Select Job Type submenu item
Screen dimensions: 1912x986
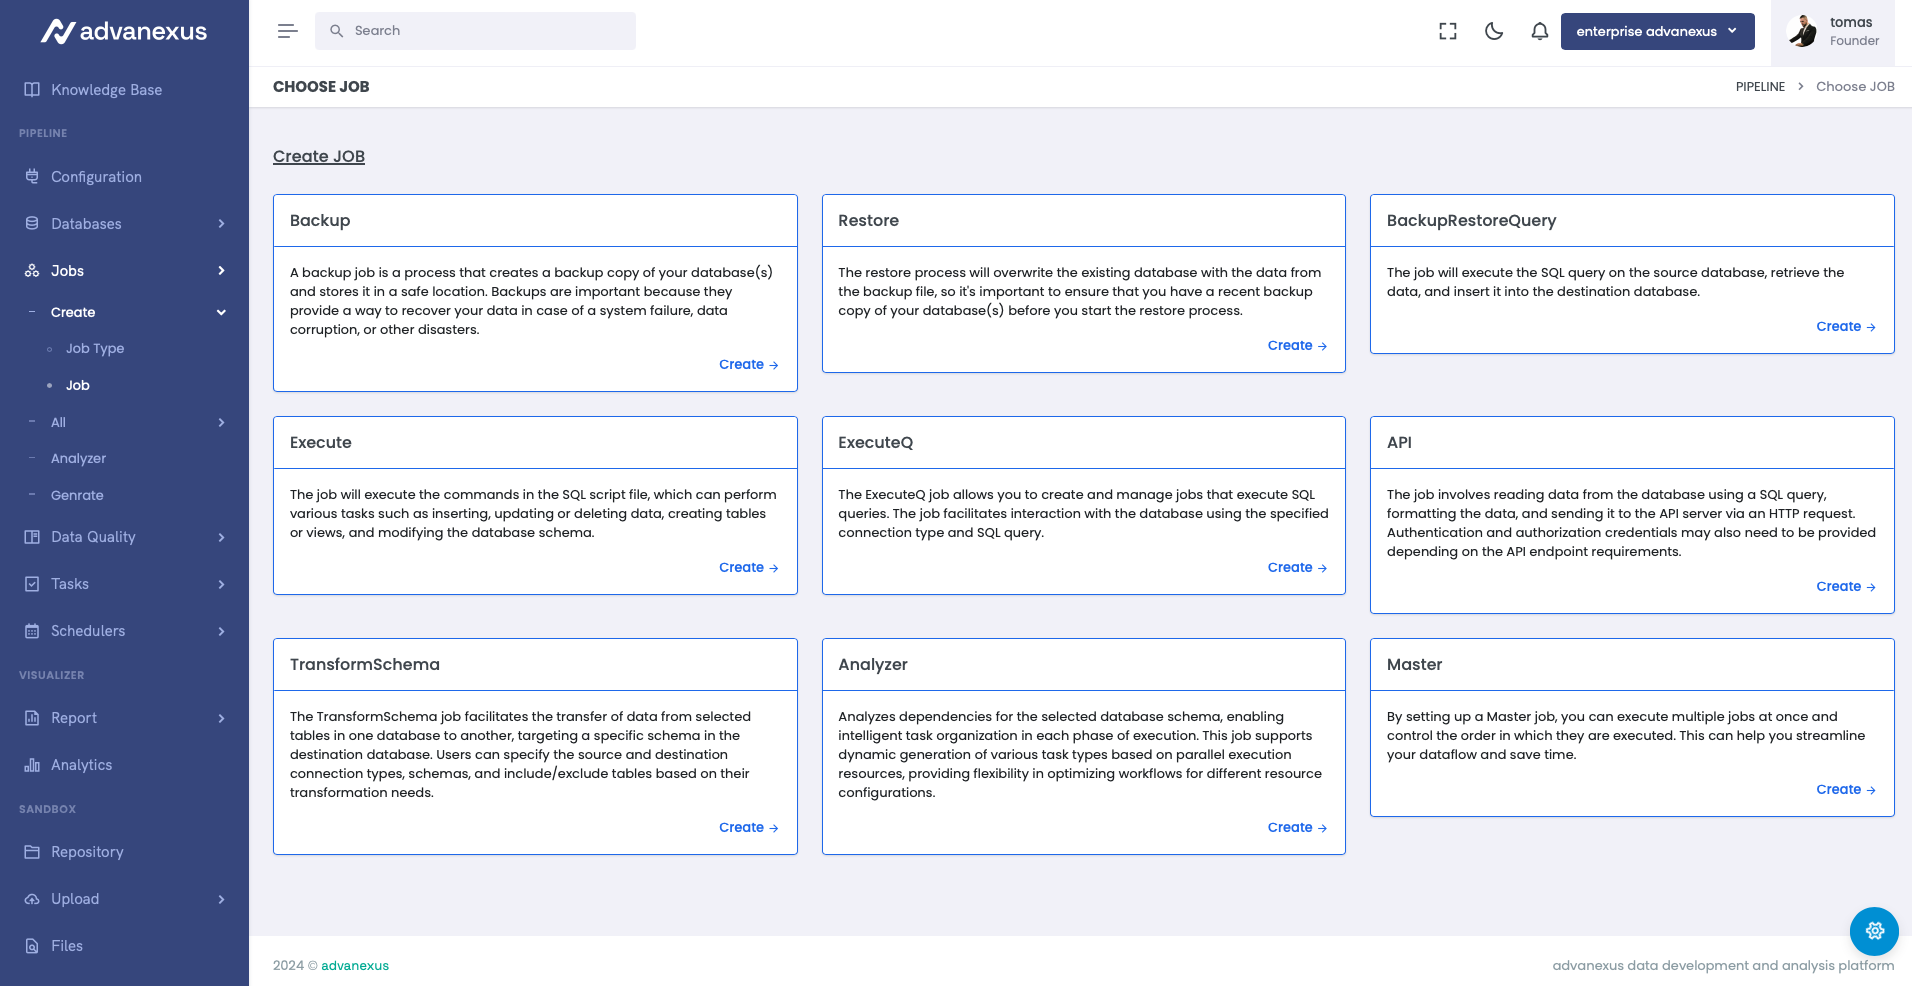coord(95,348)
